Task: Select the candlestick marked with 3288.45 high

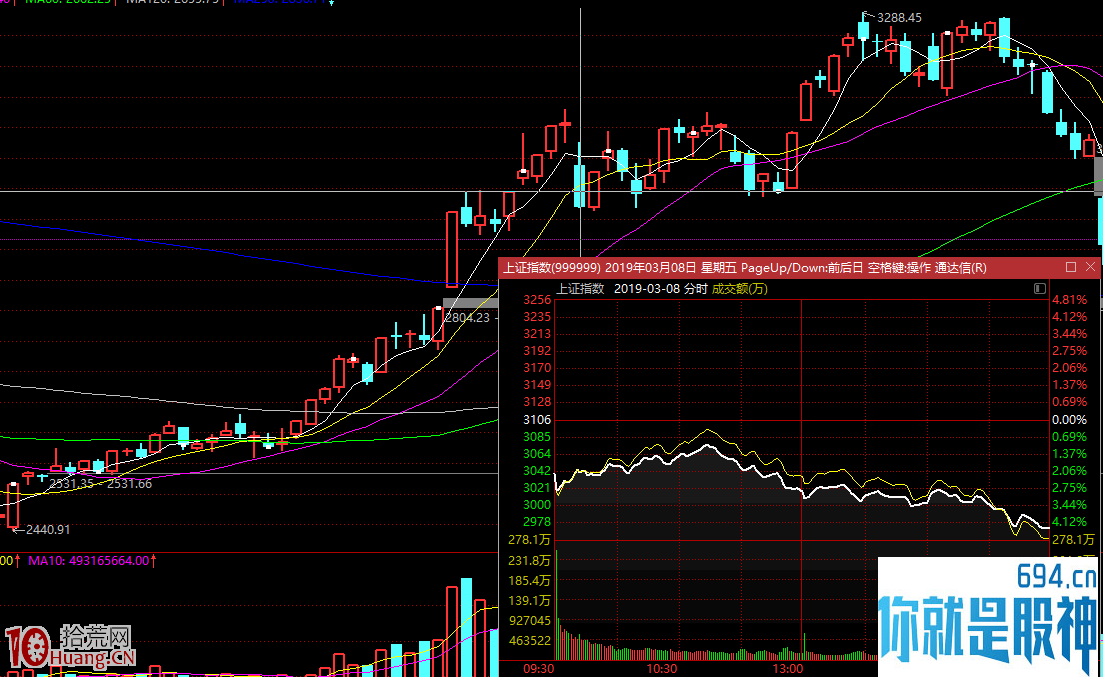Action: [x=863, y=32]
